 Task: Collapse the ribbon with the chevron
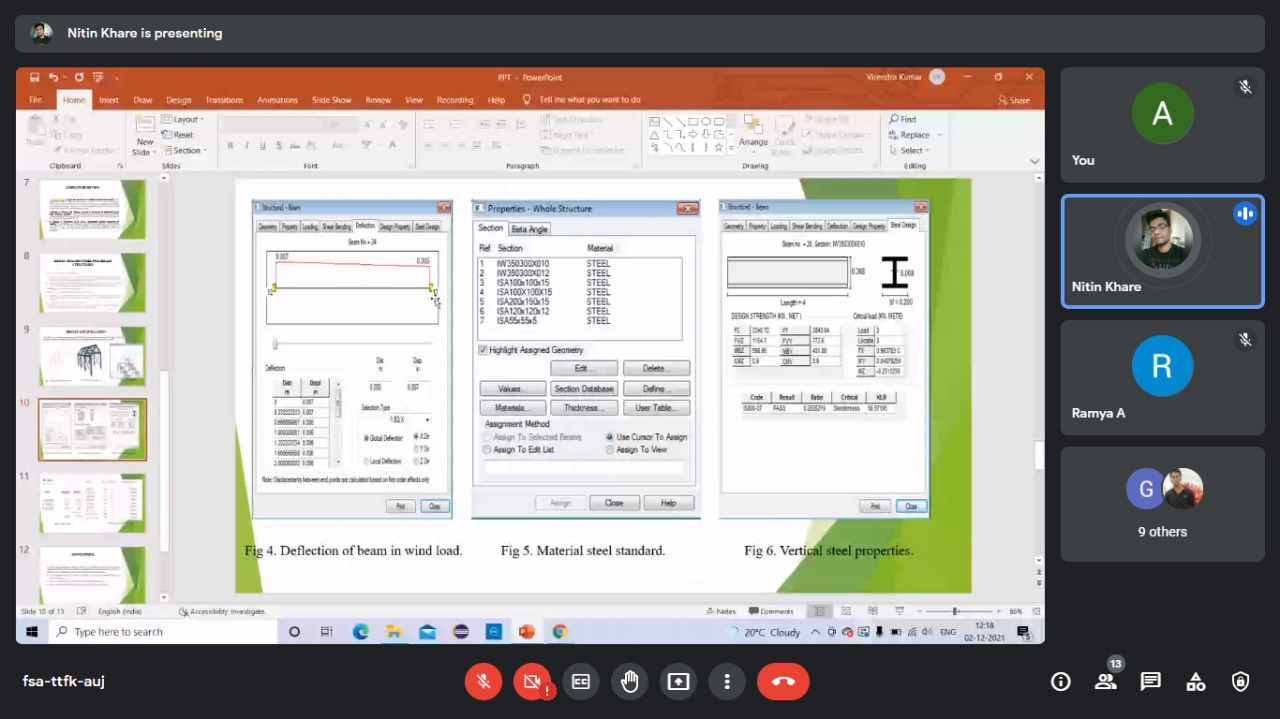click(1034, 161)
